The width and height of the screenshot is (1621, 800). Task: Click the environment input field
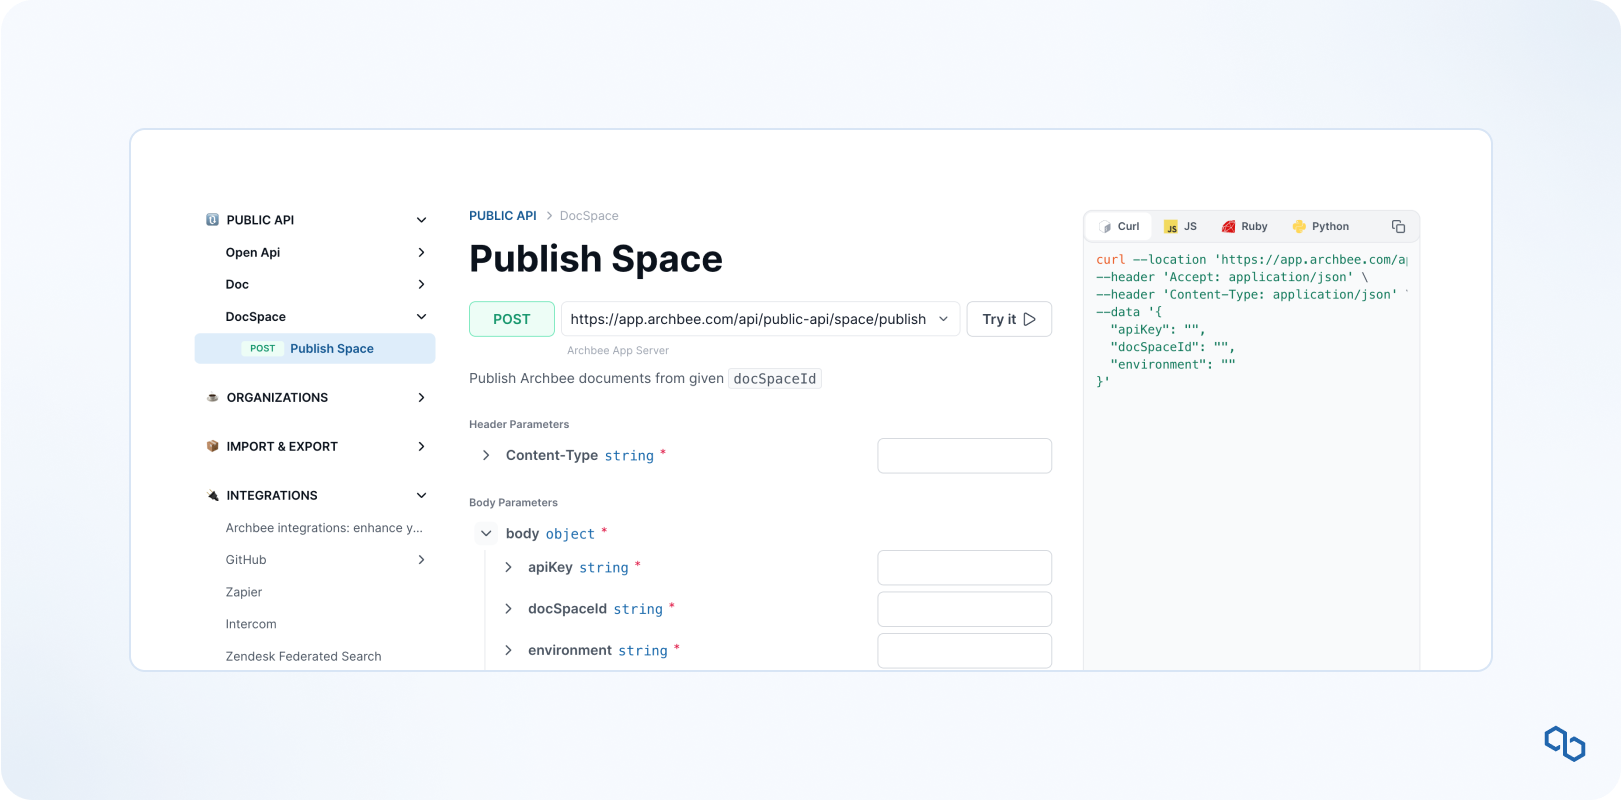coord(965,651)
